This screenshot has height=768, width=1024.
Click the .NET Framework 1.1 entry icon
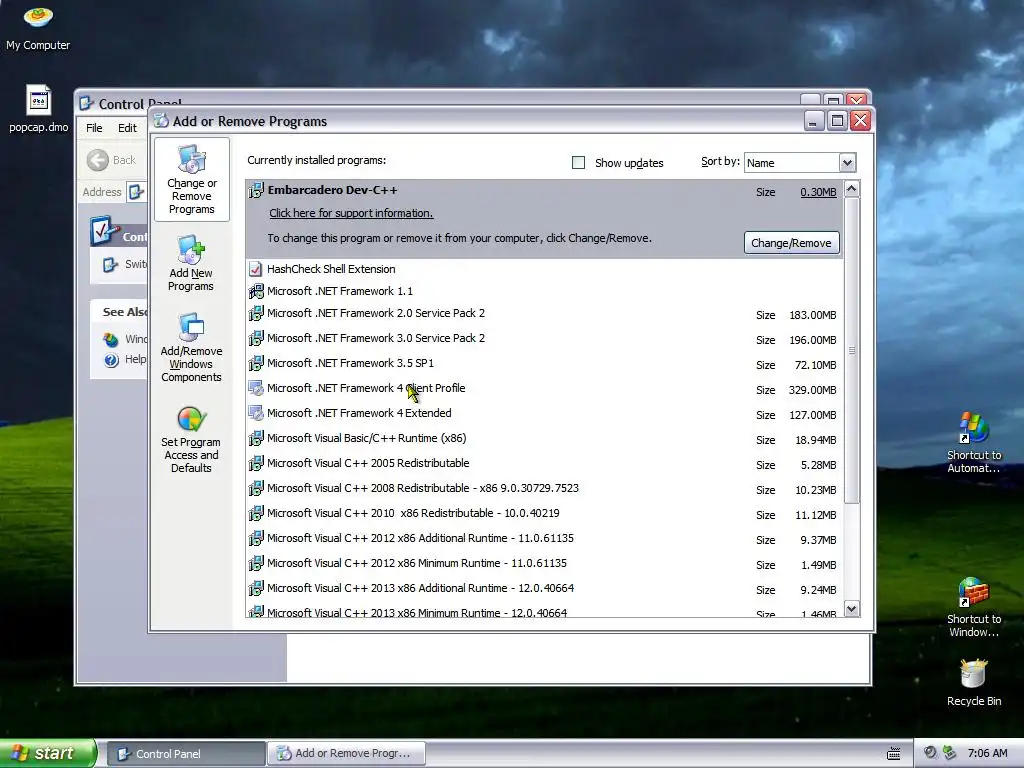(256, 291)
